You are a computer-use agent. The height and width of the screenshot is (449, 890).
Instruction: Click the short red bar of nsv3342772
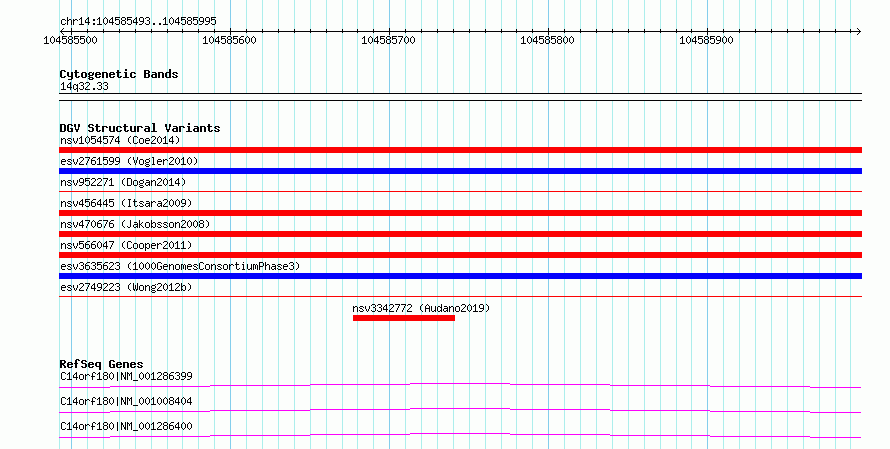pyautogui.click(x=404, y=318)
